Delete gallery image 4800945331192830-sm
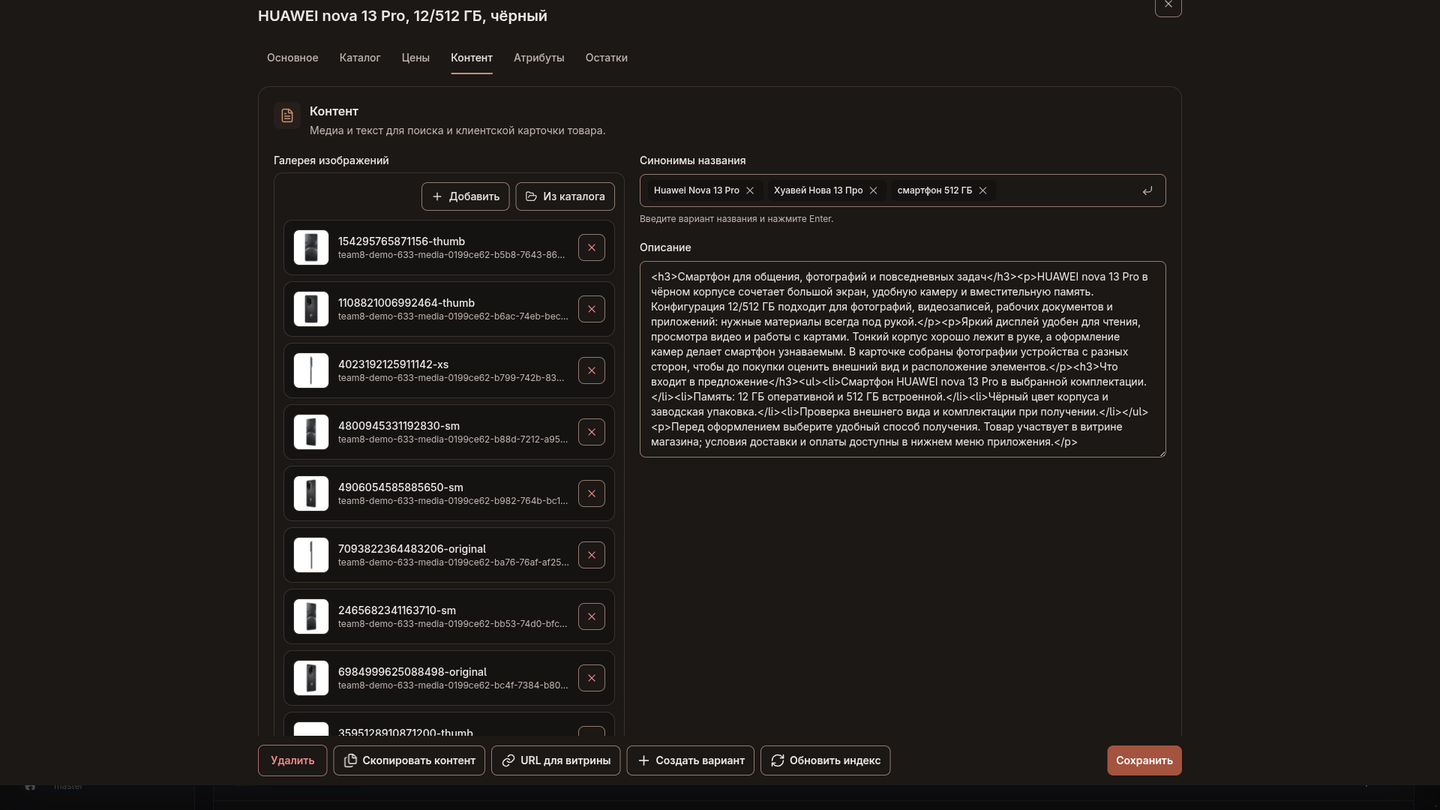 point(591,432)
